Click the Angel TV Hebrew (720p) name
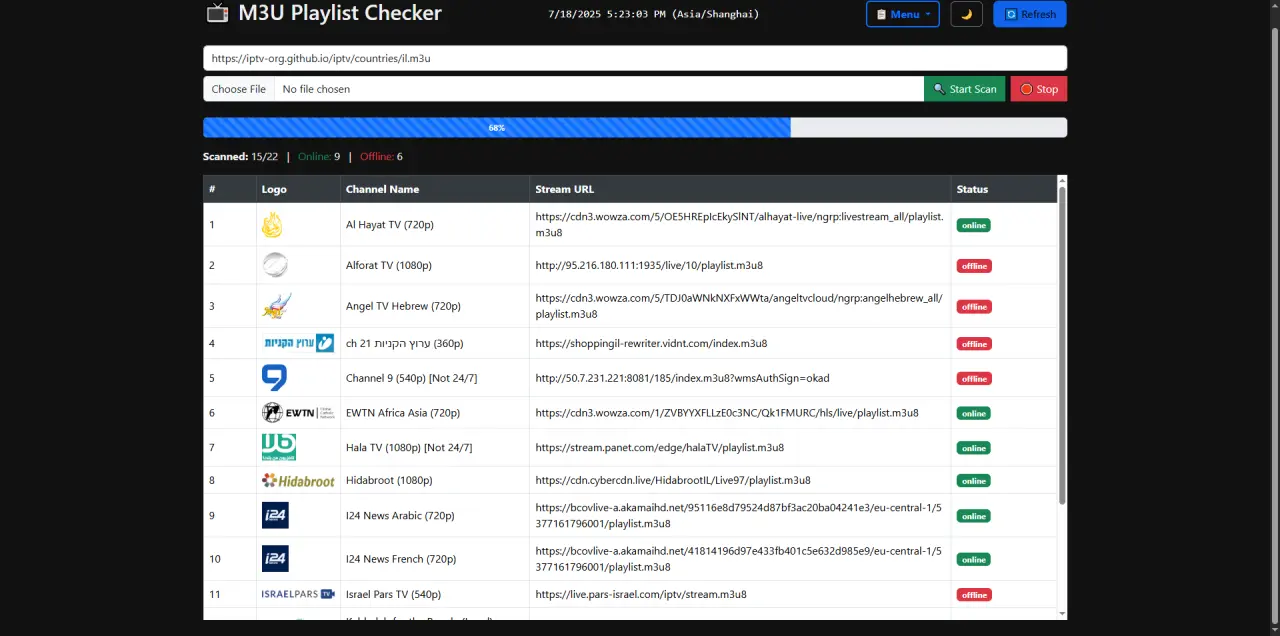1280x636 pixels. tap(403, 306)
